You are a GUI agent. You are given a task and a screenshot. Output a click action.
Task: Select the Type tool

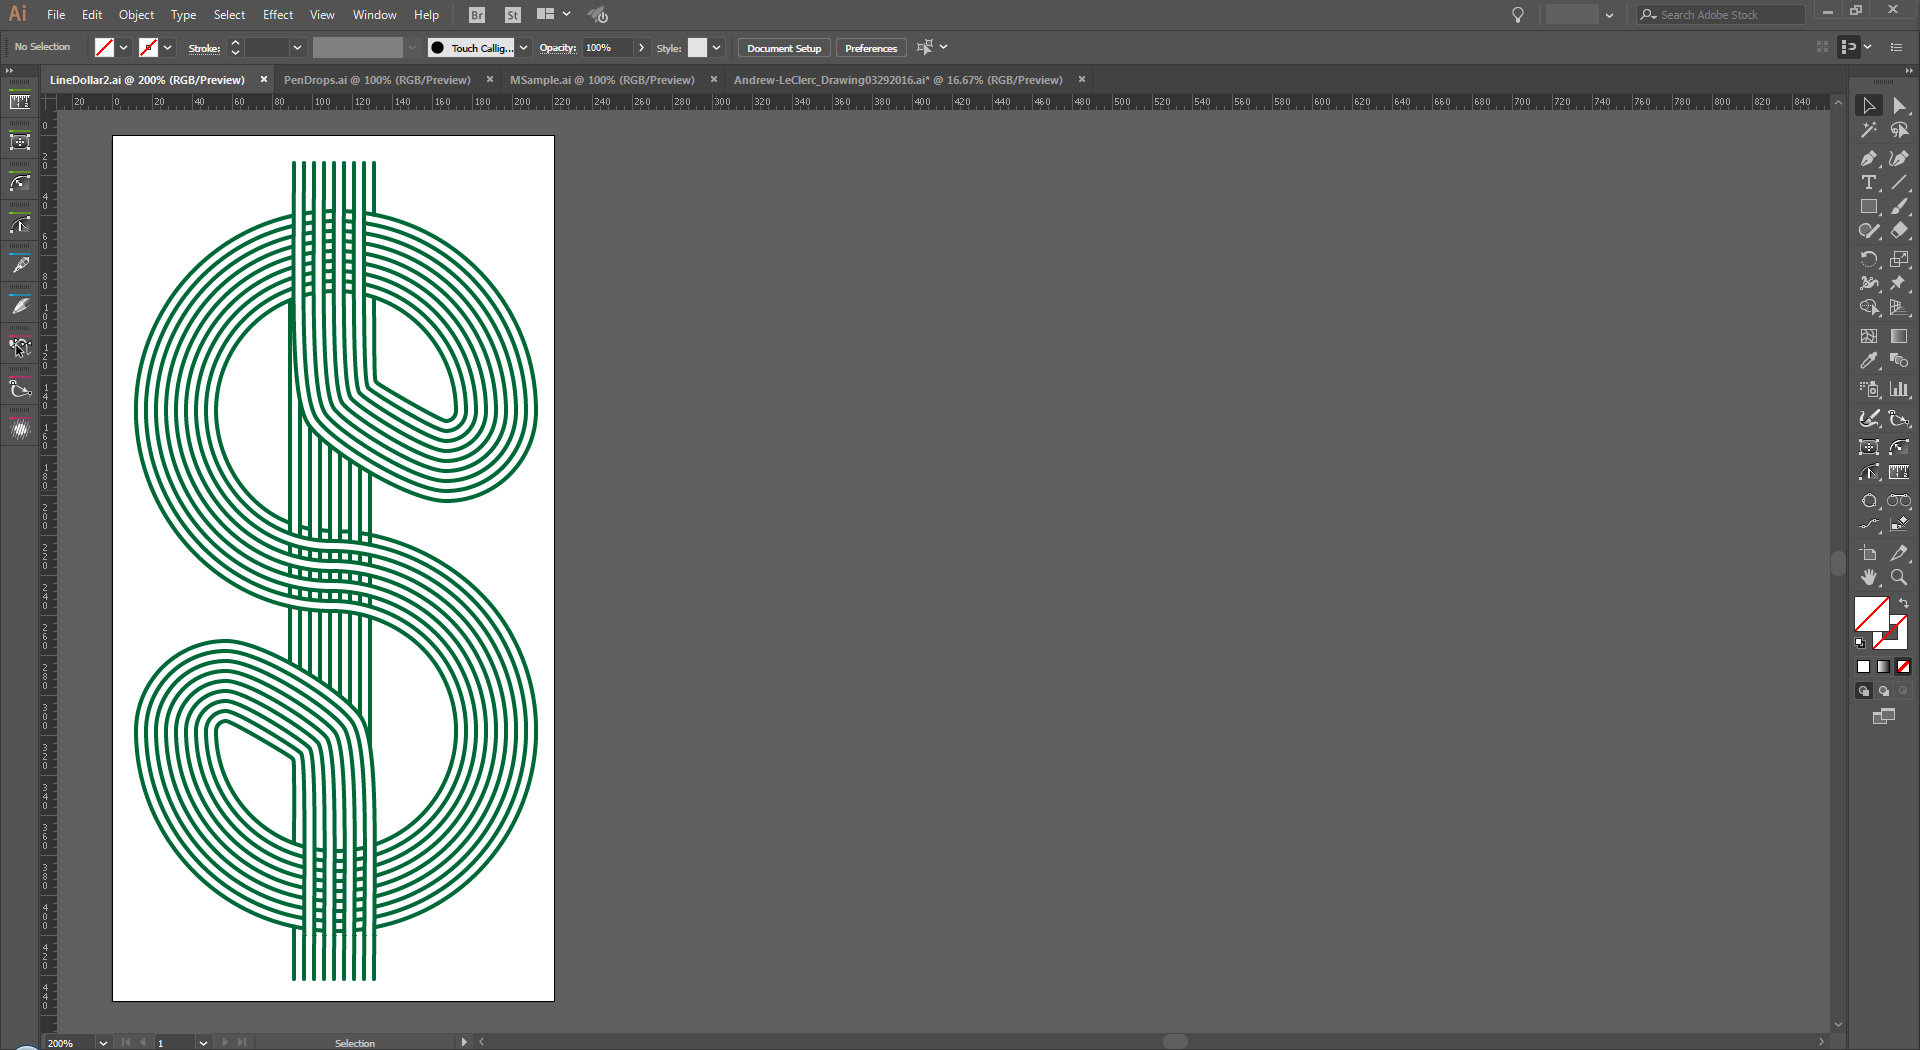click(x=1868, y=182)
